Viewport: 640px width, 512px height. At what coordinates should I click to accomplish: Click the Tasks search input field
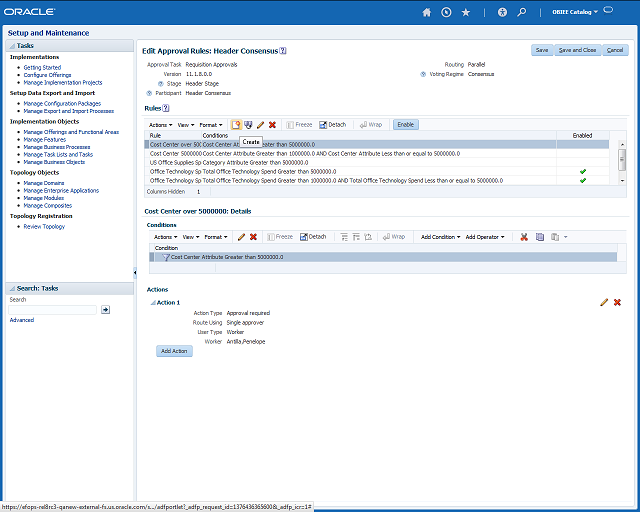[x=53, y=310]
